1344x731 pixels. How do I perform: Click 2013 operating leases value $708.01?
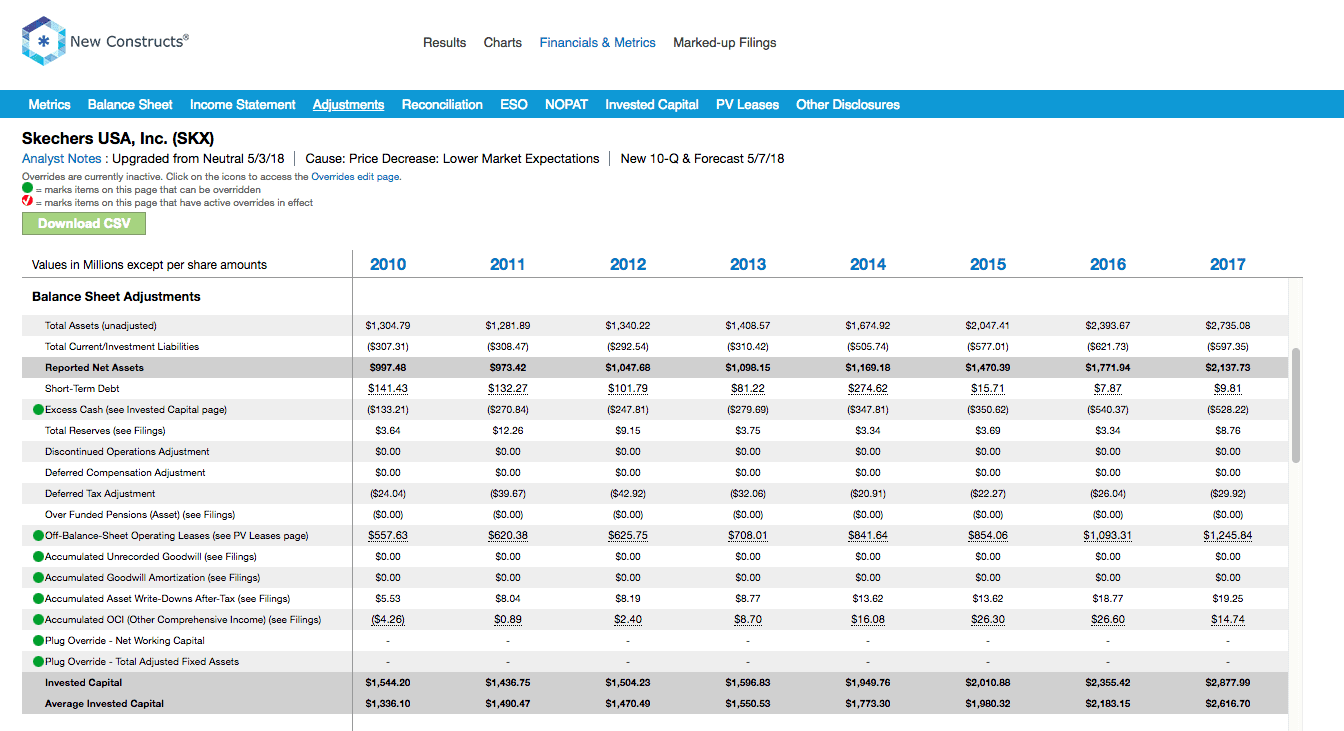[x=748, y=535]
